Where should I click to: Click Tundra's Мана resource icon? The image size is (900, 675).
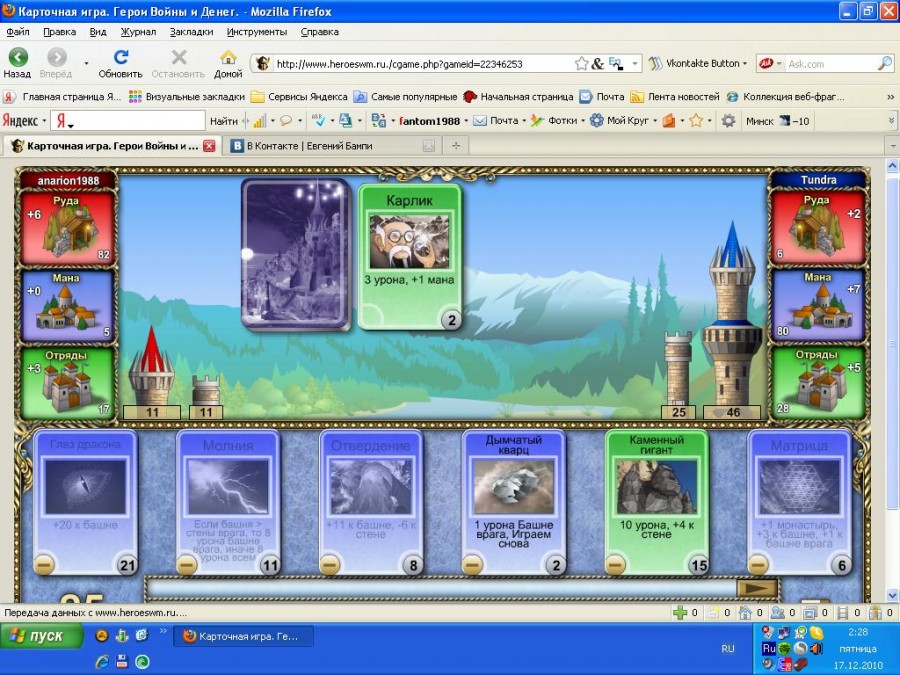tap(817, 303)
